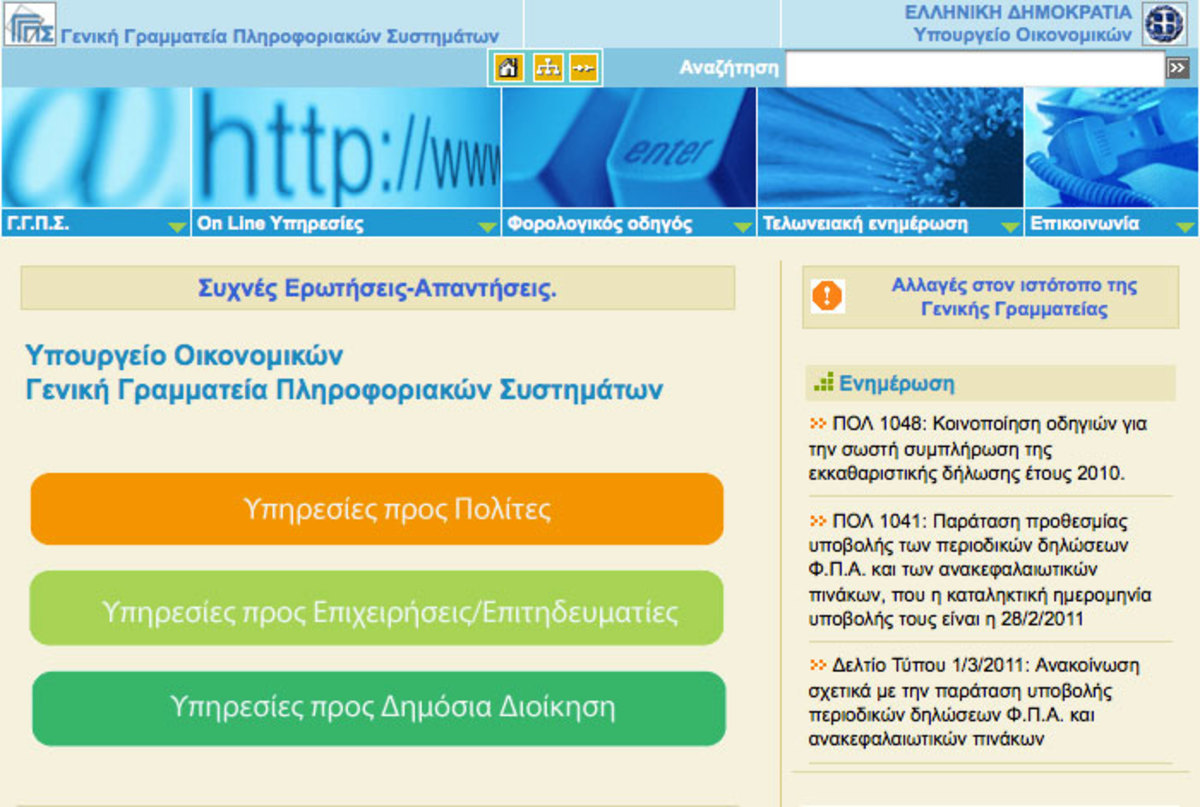The height and width of the screenshot is (807, 1200).
Task: Click into the Αναζήτηση search field
Action: click(x=974, y=69)
